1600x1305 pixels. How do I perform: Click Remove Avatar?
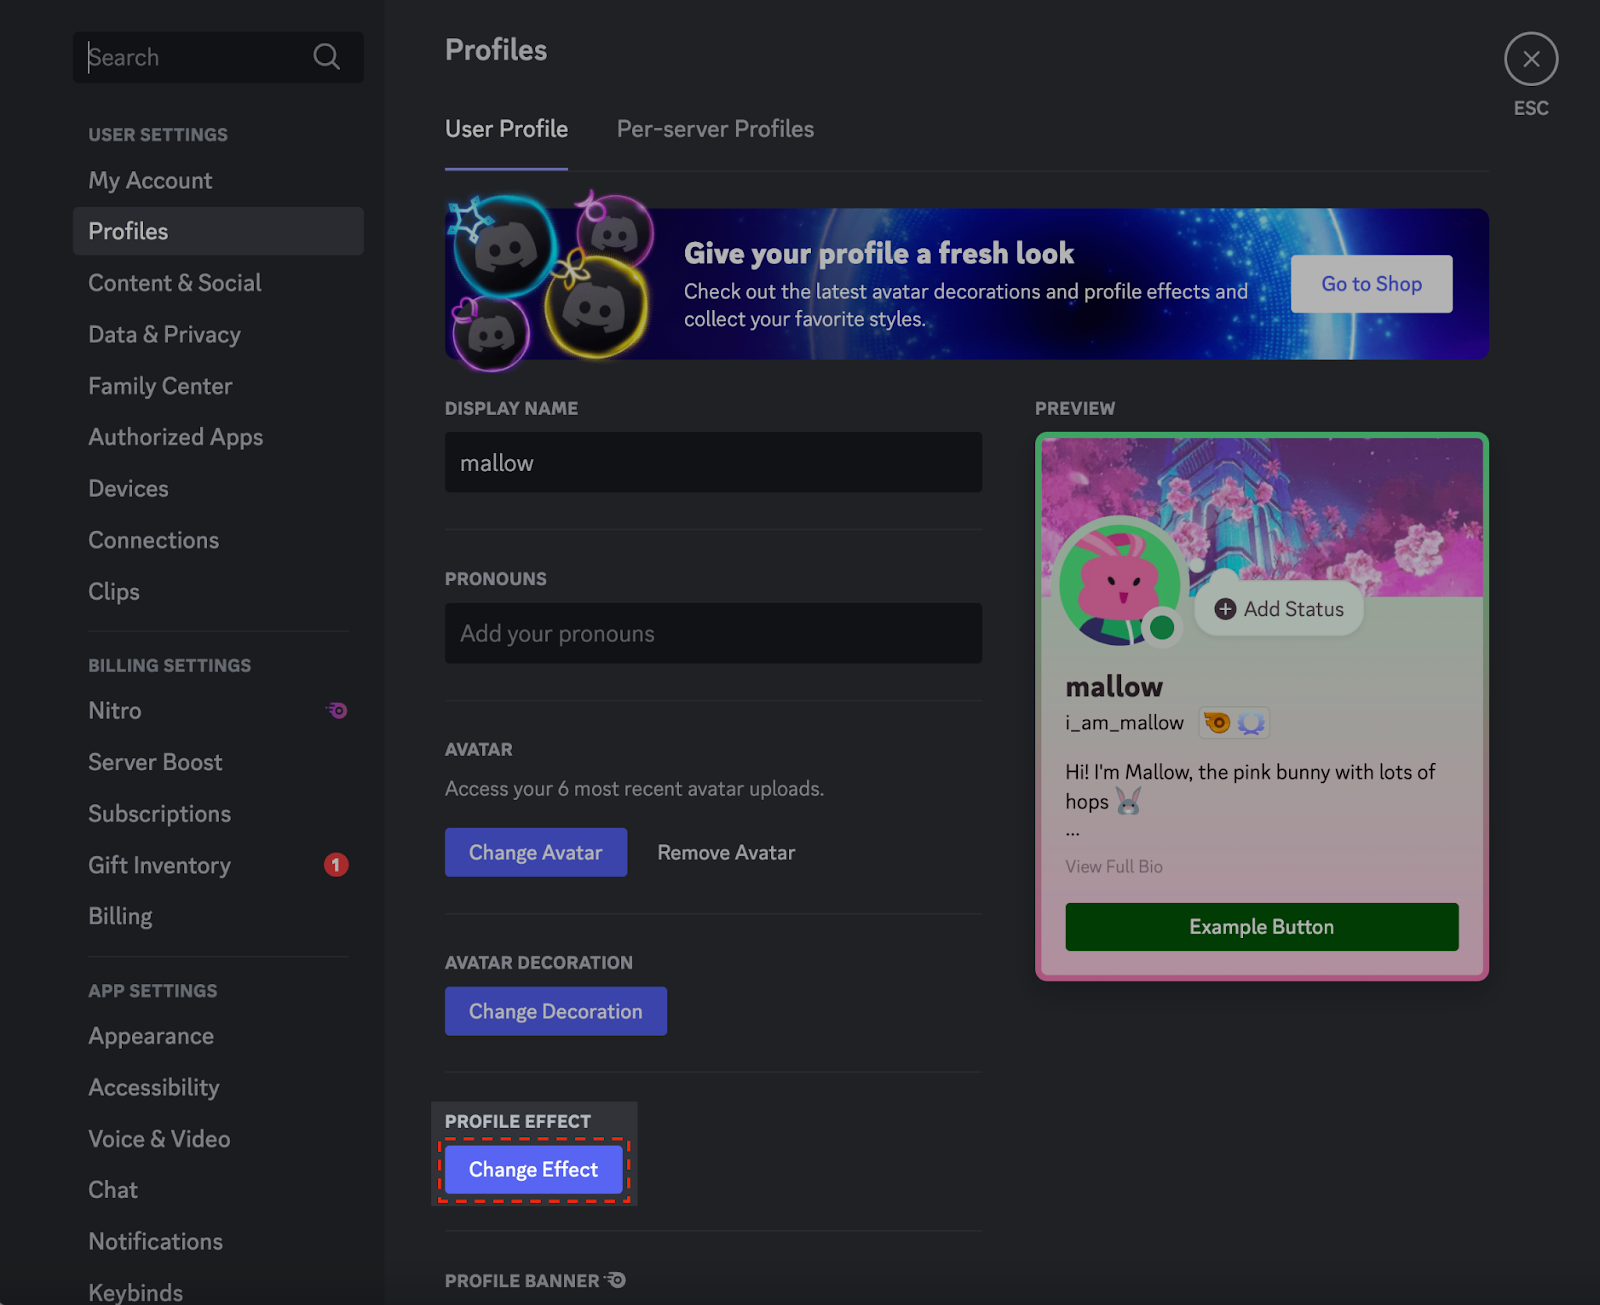click(726, 853)
